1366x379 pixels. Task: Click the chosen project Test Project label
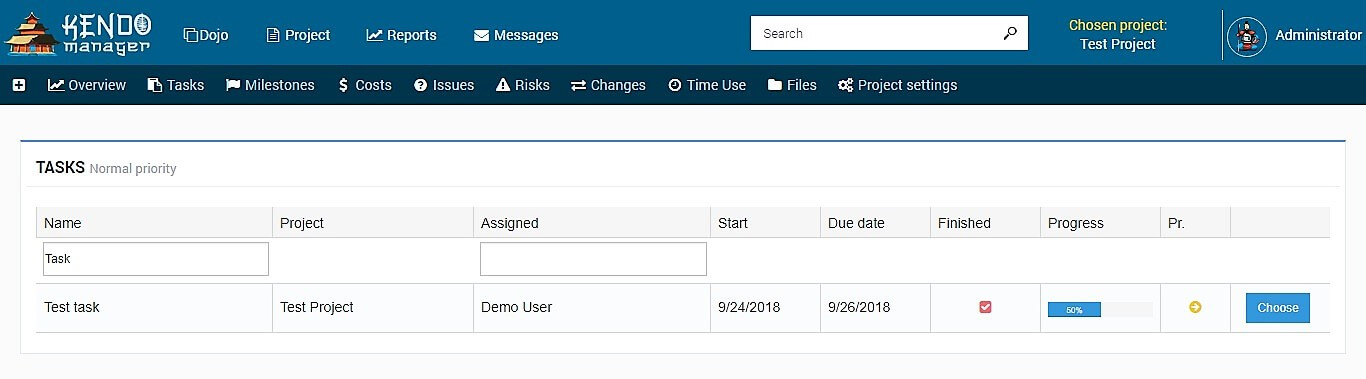click(x=1118, y=44)
